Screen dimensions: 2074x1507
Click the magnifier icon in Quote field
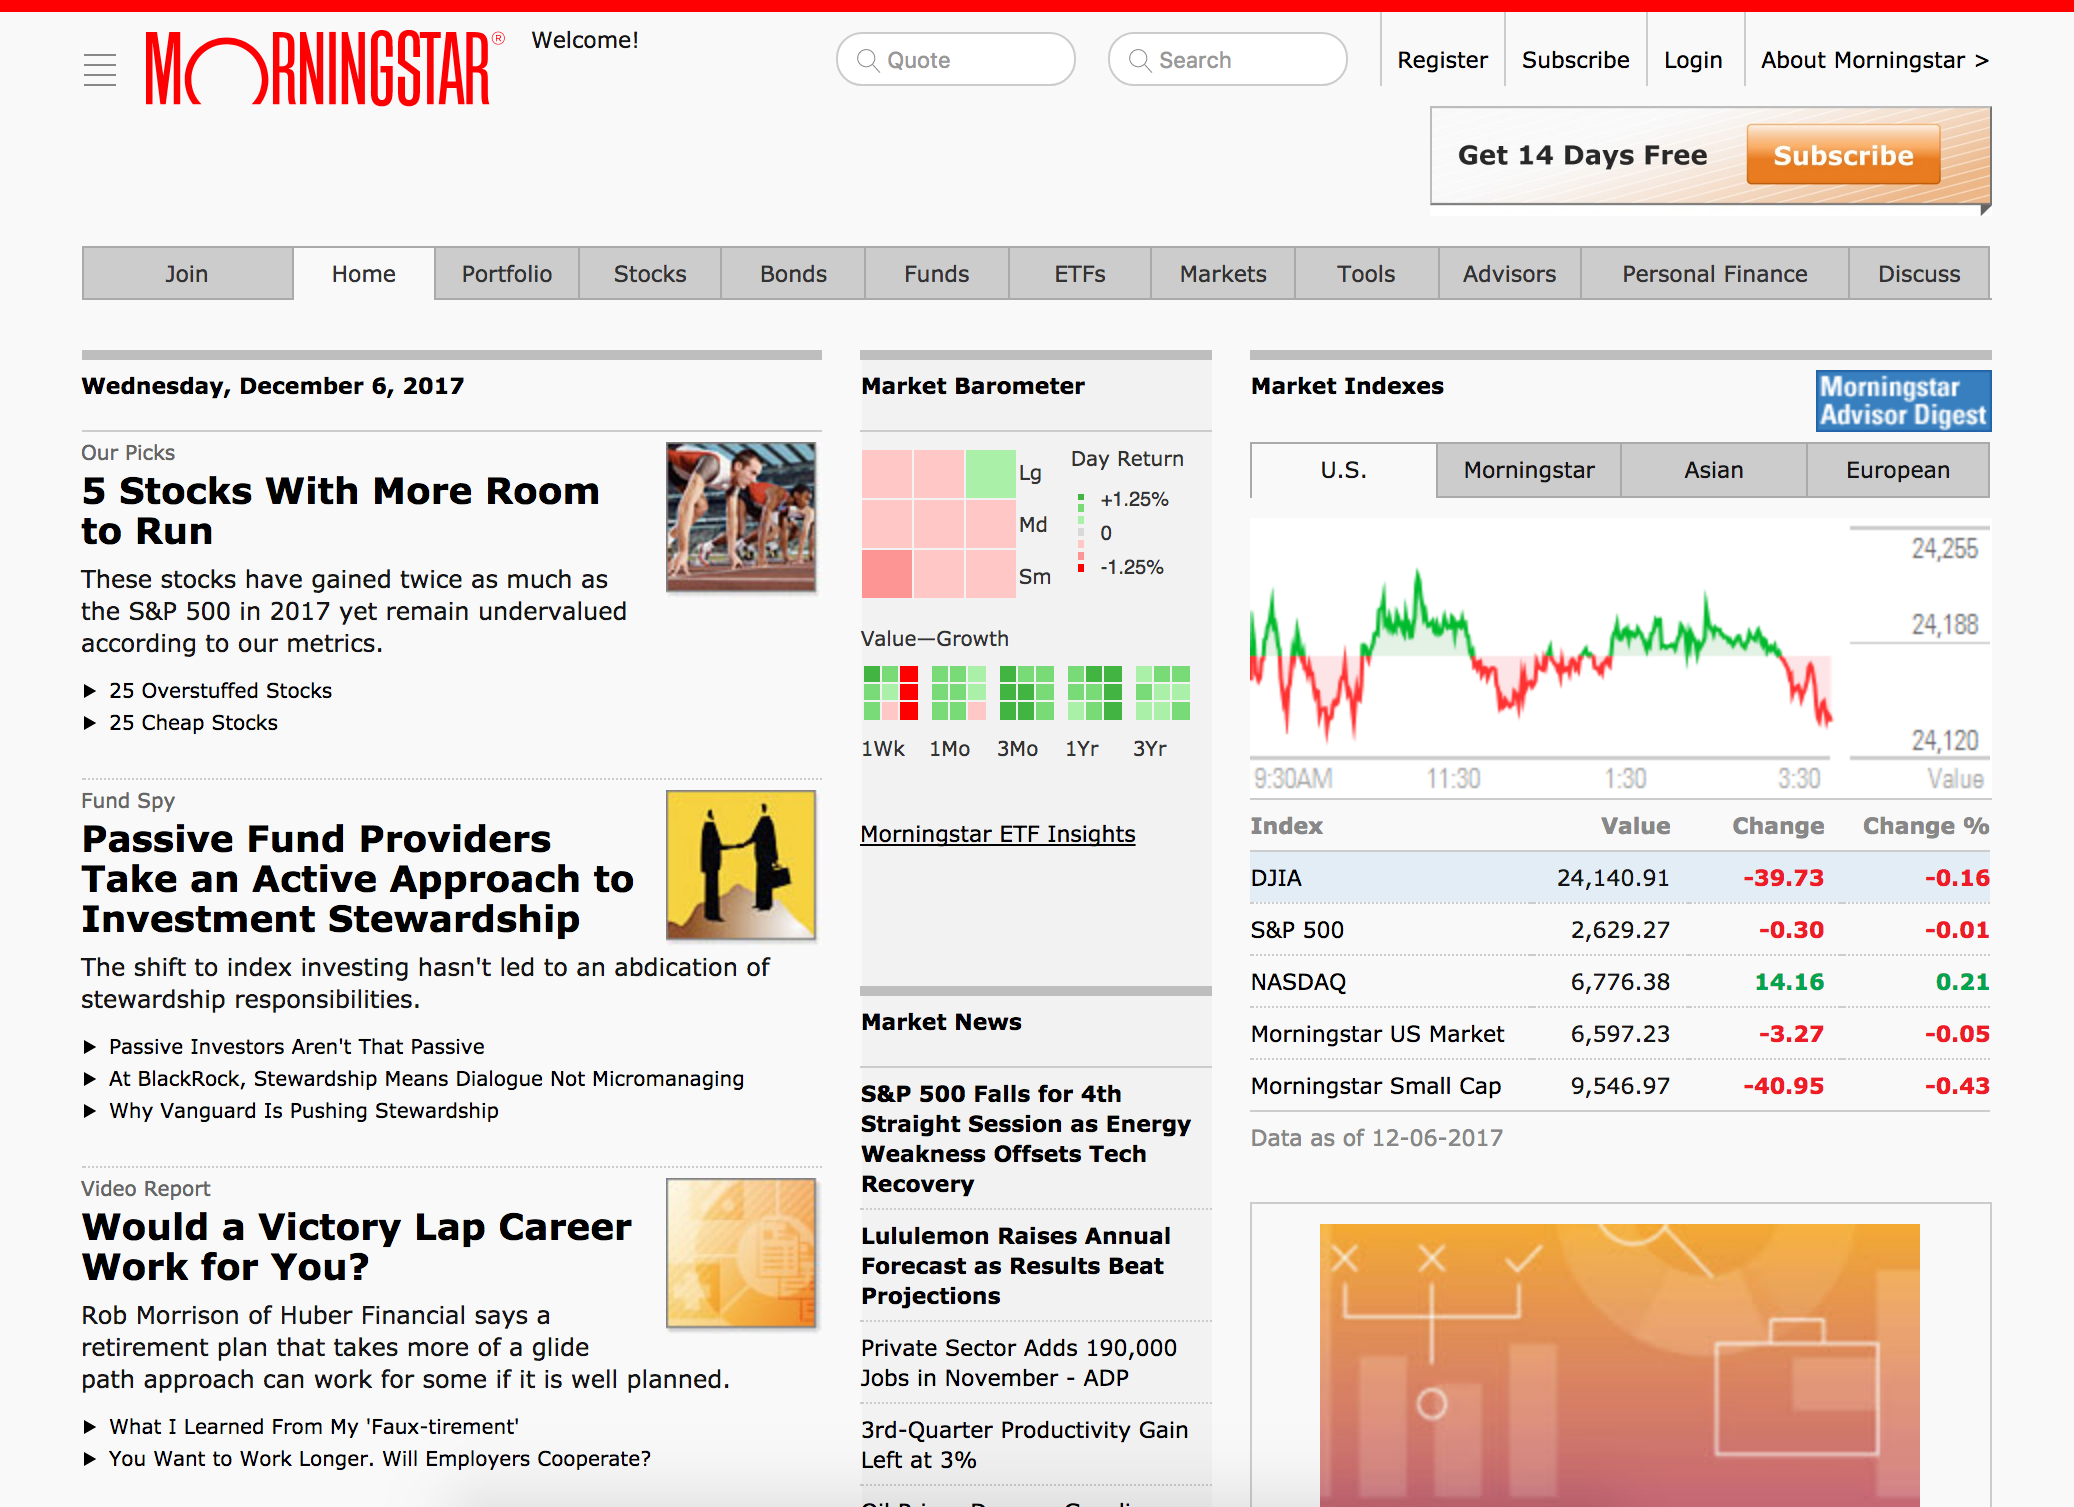(868, 60)
